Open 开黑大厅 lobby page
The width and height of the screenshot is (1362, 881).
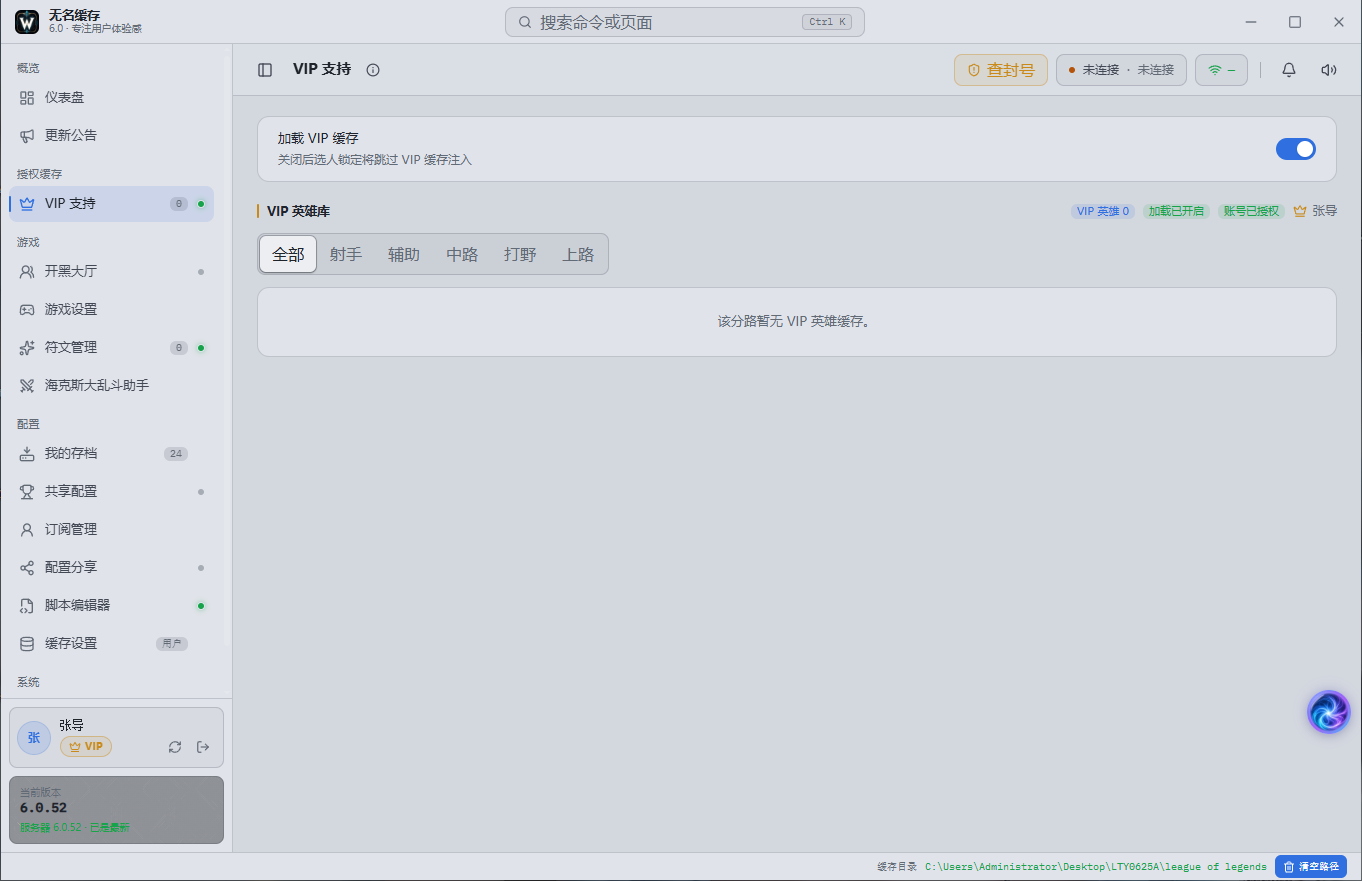click(111, 272)
